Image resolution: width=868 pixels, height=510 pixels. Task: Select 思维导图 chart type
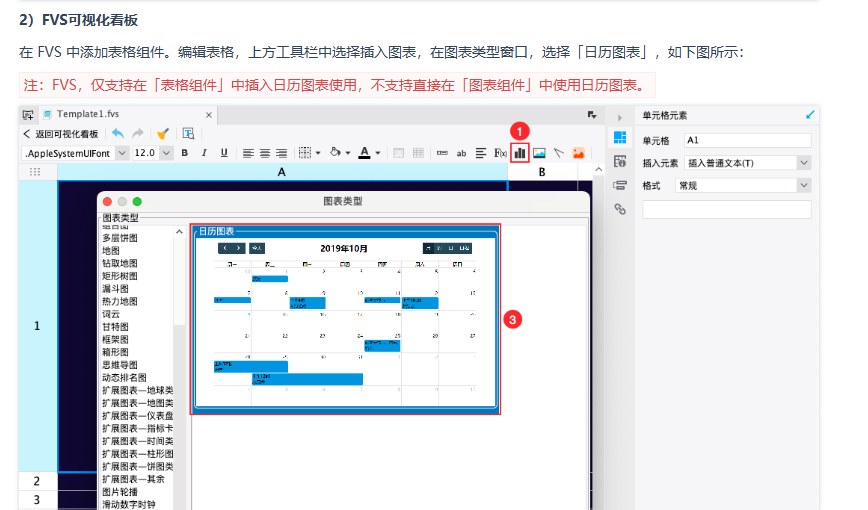click(120, 365)
